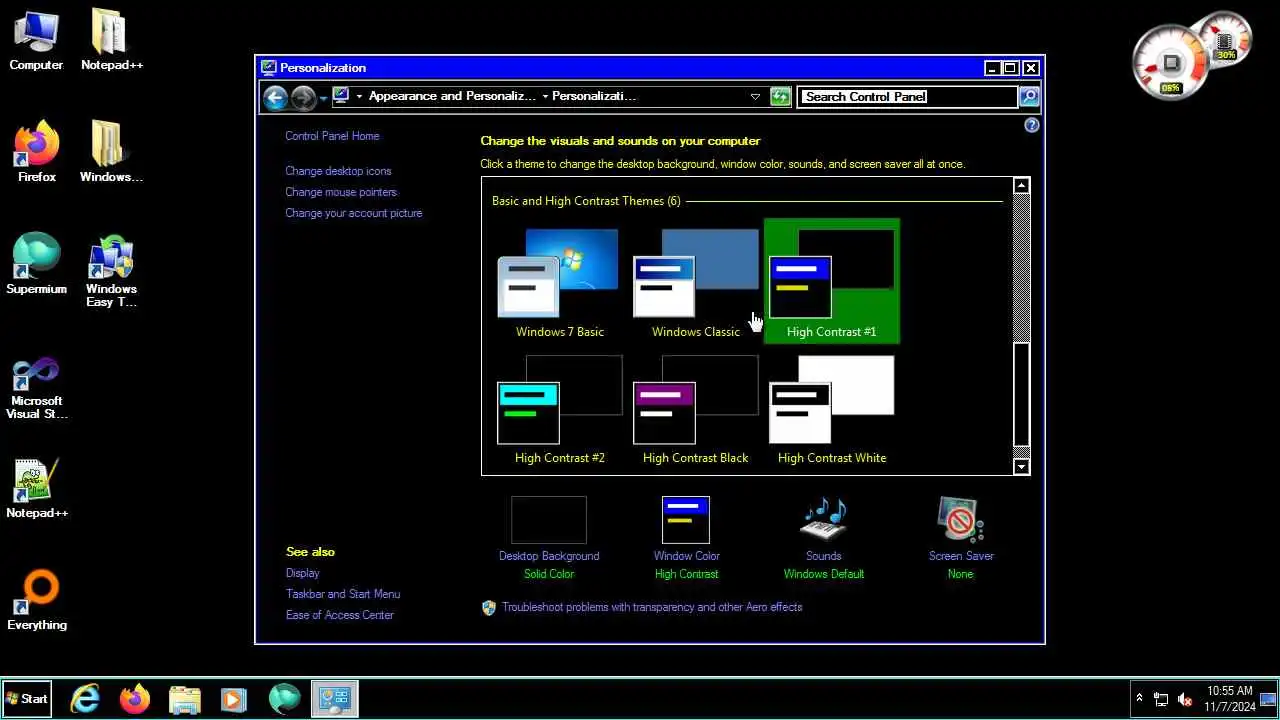
Task: Open Ease of Access Center link
Action: click(340, 615)
